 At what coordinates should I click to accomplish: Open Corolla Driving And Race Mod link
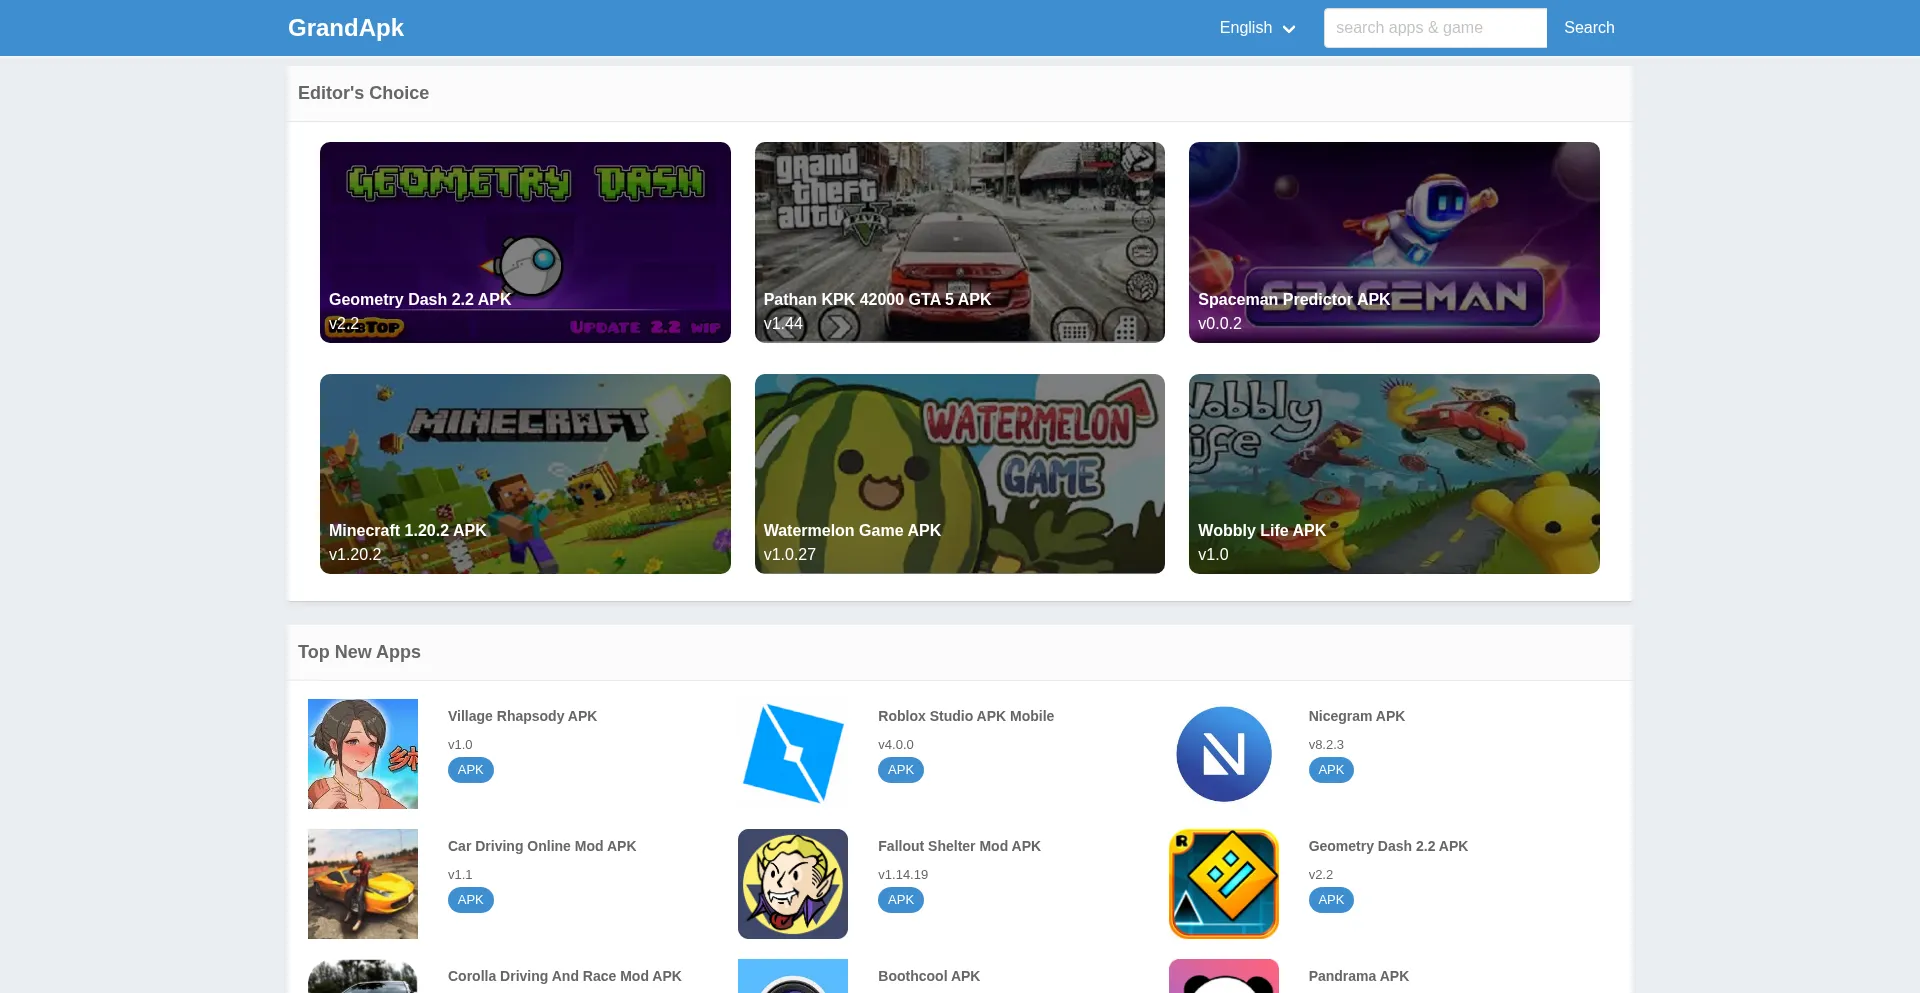(564, 976)
